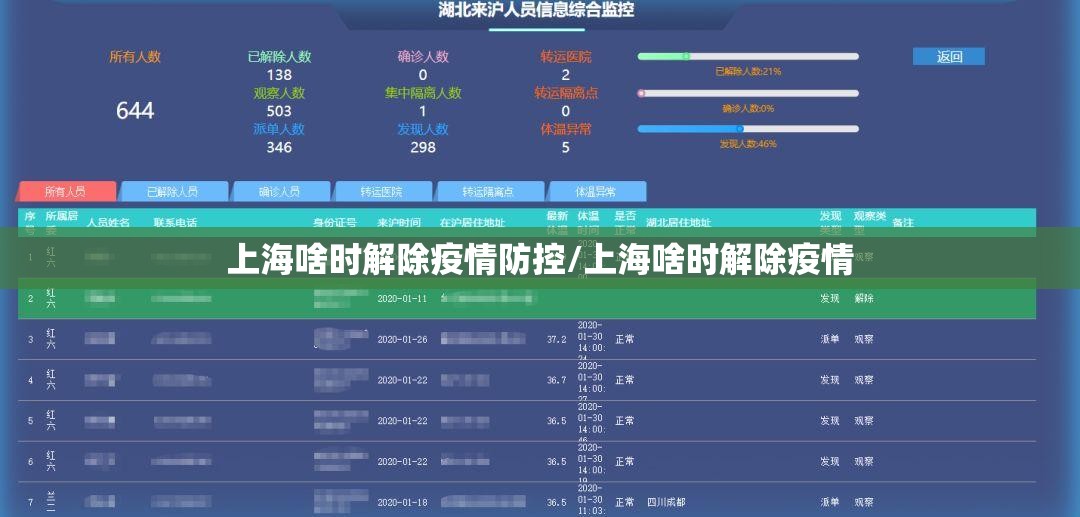
Task: Click the 集中隔离人数 statistic label
Action: [x=423, y=93]
